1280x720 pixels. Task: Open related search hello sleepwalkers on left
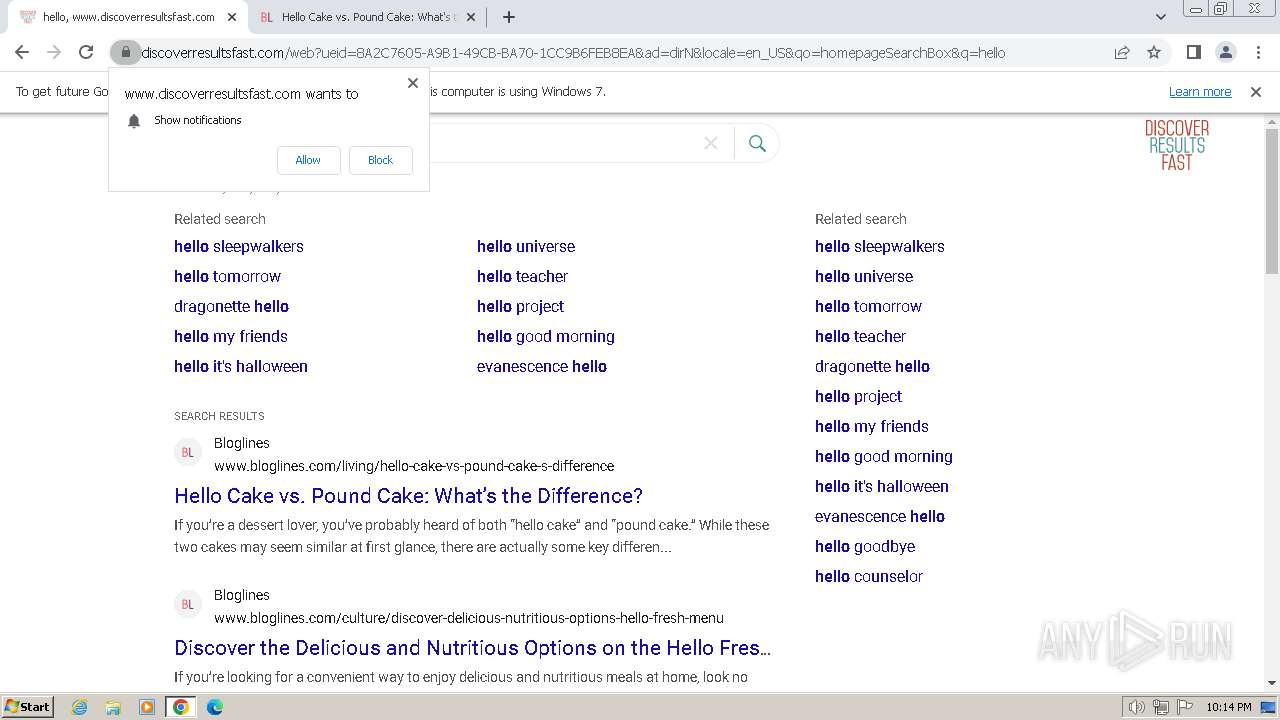tap(238, 246)
